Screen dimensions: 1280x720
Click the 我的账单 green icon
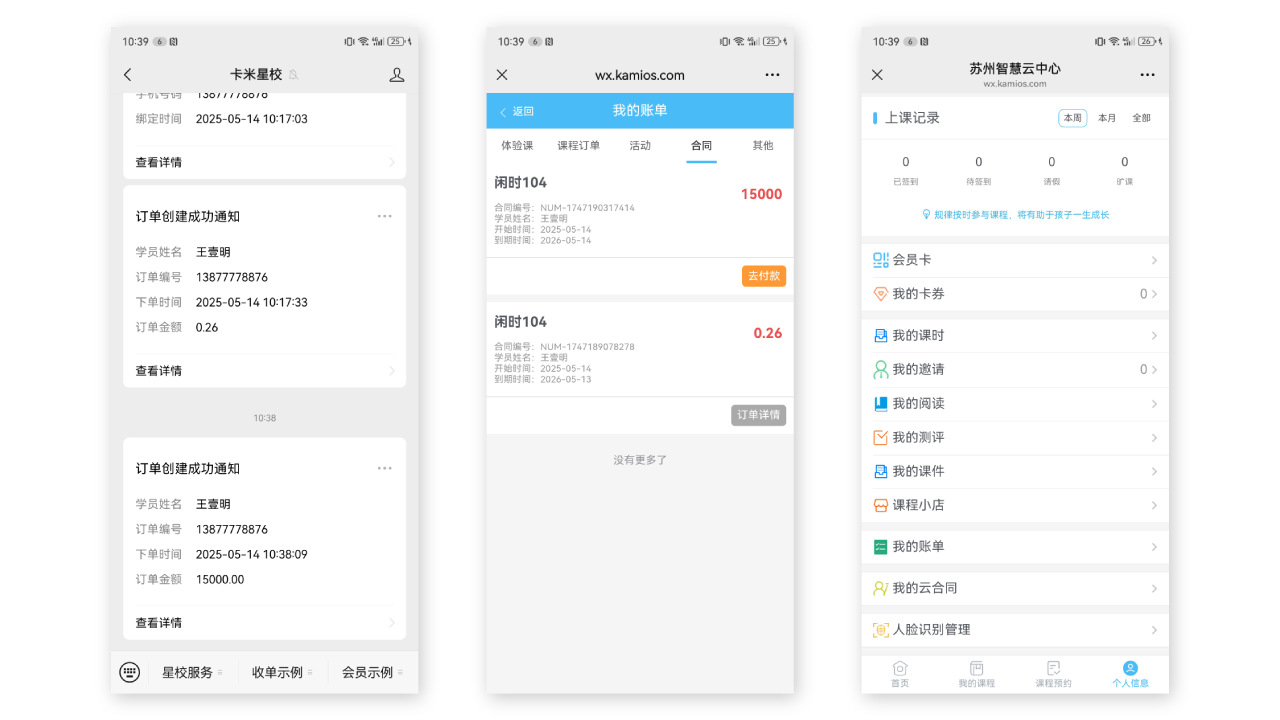point(880,547)
